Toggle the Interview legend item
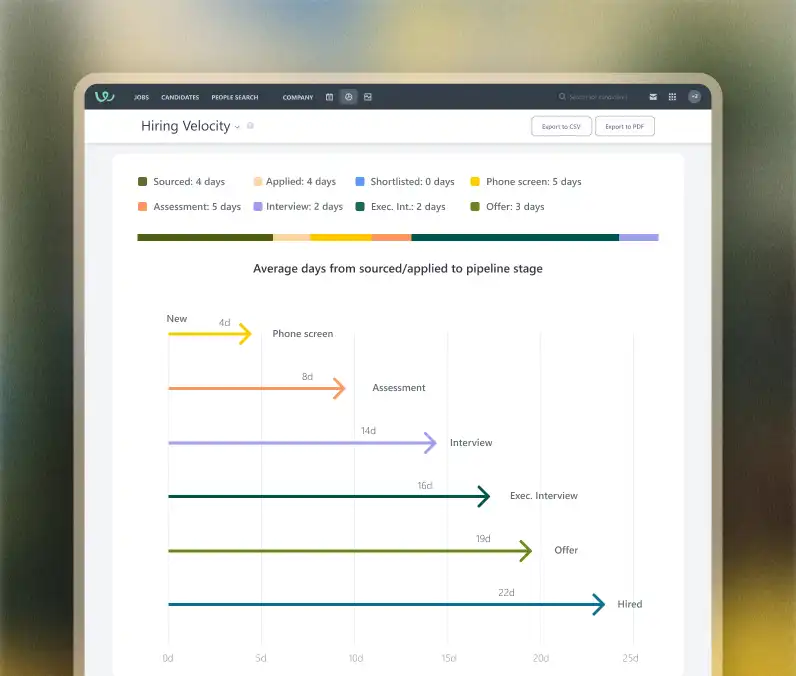Image resolution: width=796 pixels, height=676 pixels. tap(298, 207)
